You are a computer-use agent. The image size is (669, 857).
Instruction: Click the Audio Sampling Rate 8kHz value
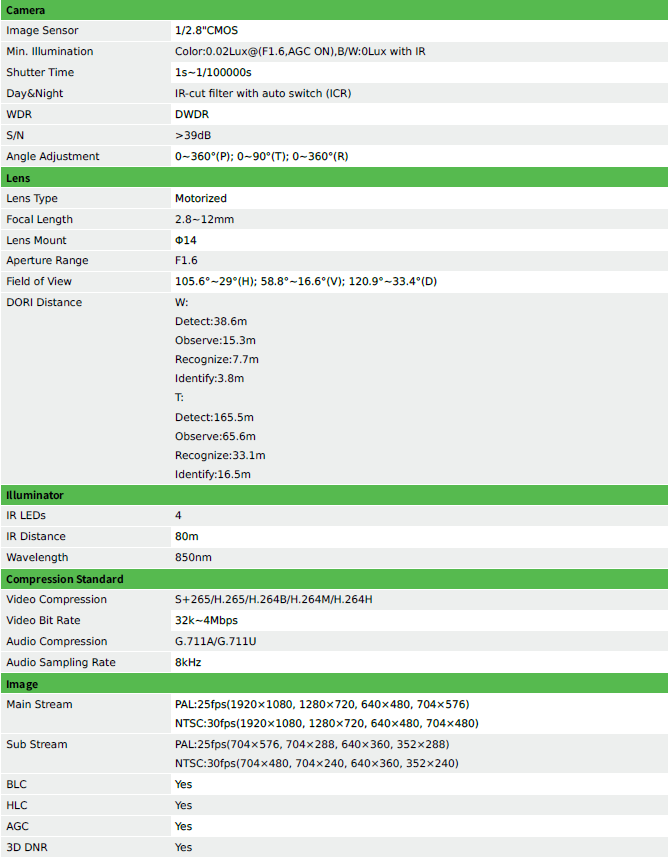188,662
